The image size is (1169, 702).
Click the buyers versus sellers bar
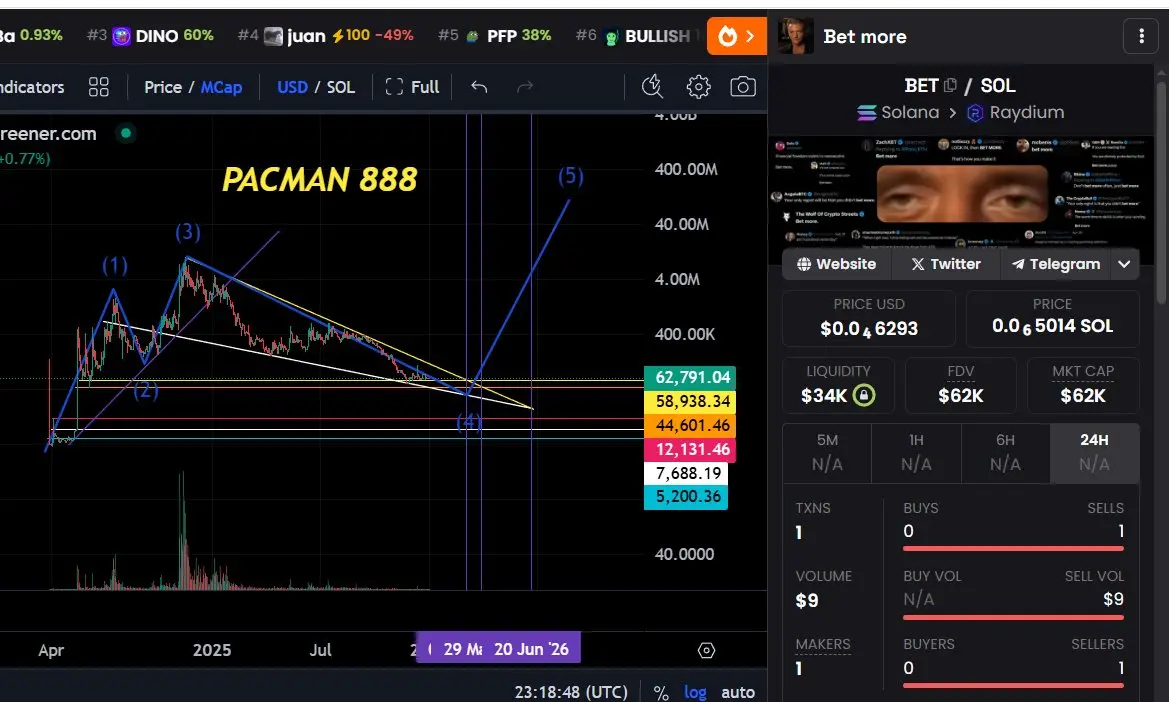click(1013, 686)
